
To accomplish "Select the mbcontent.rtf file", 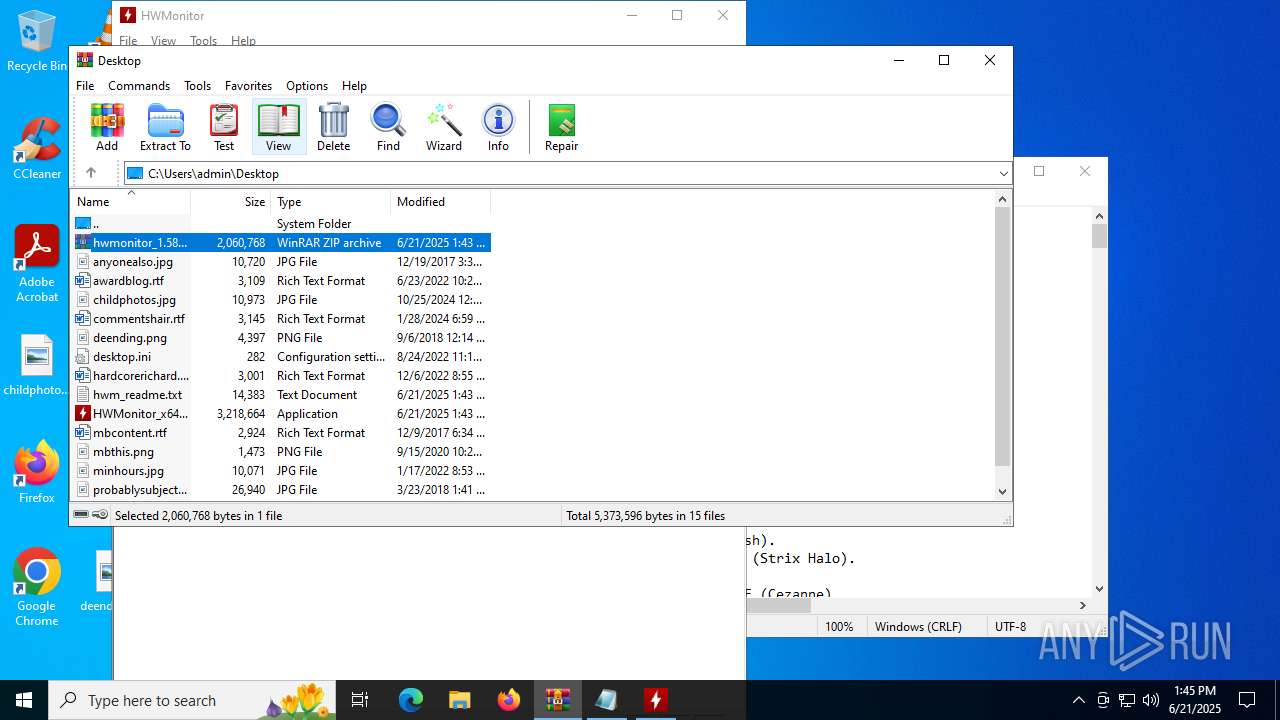I will 281,433.
